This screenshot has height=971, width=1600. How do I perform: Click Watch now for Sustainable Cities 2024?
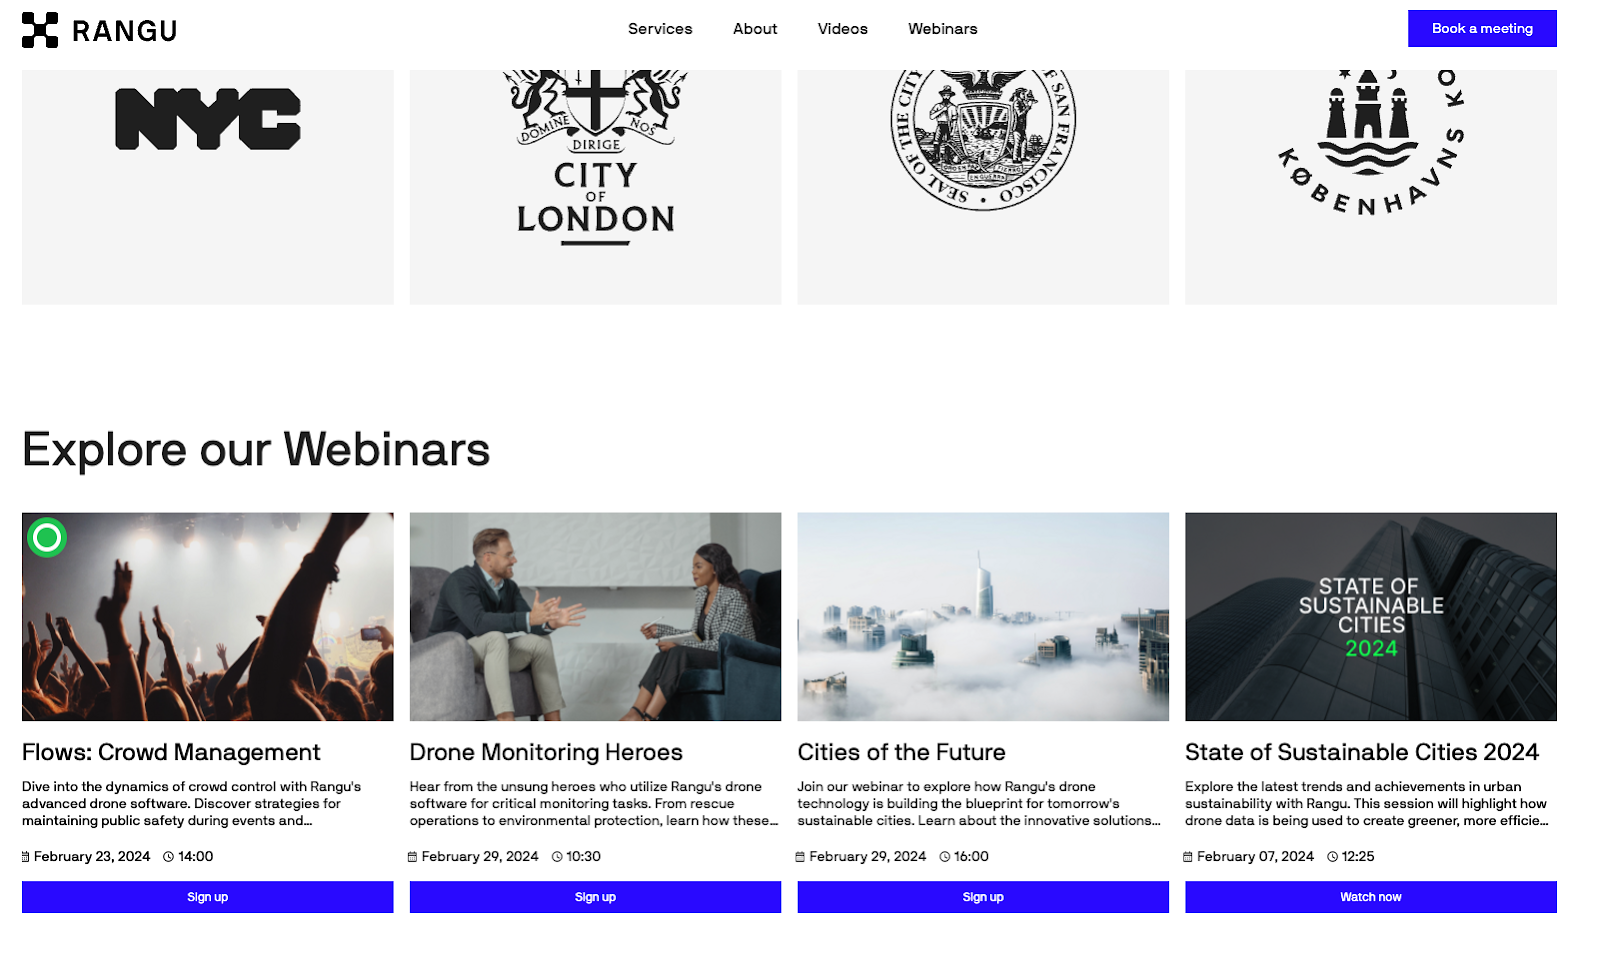pos(1371,897)
